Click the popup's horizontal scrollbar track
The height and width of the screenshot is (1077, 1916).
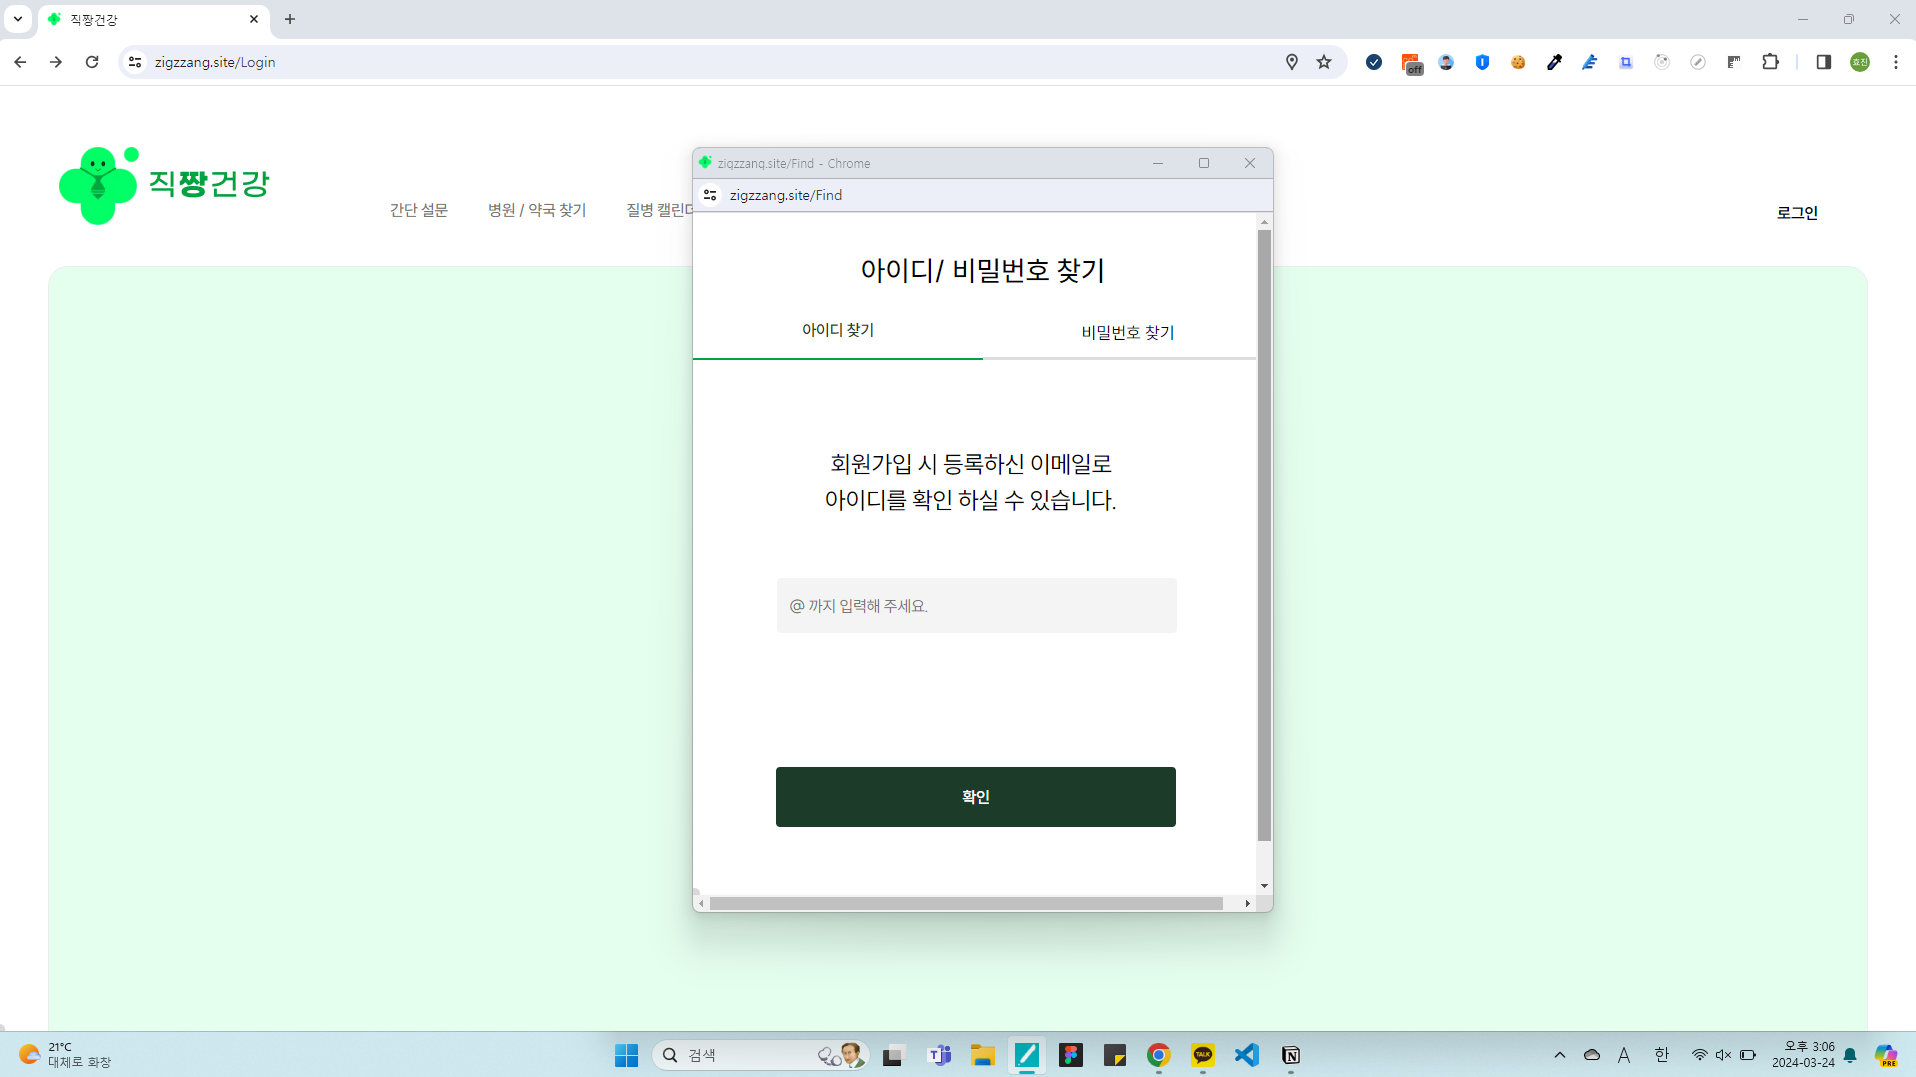click(966, 904)
